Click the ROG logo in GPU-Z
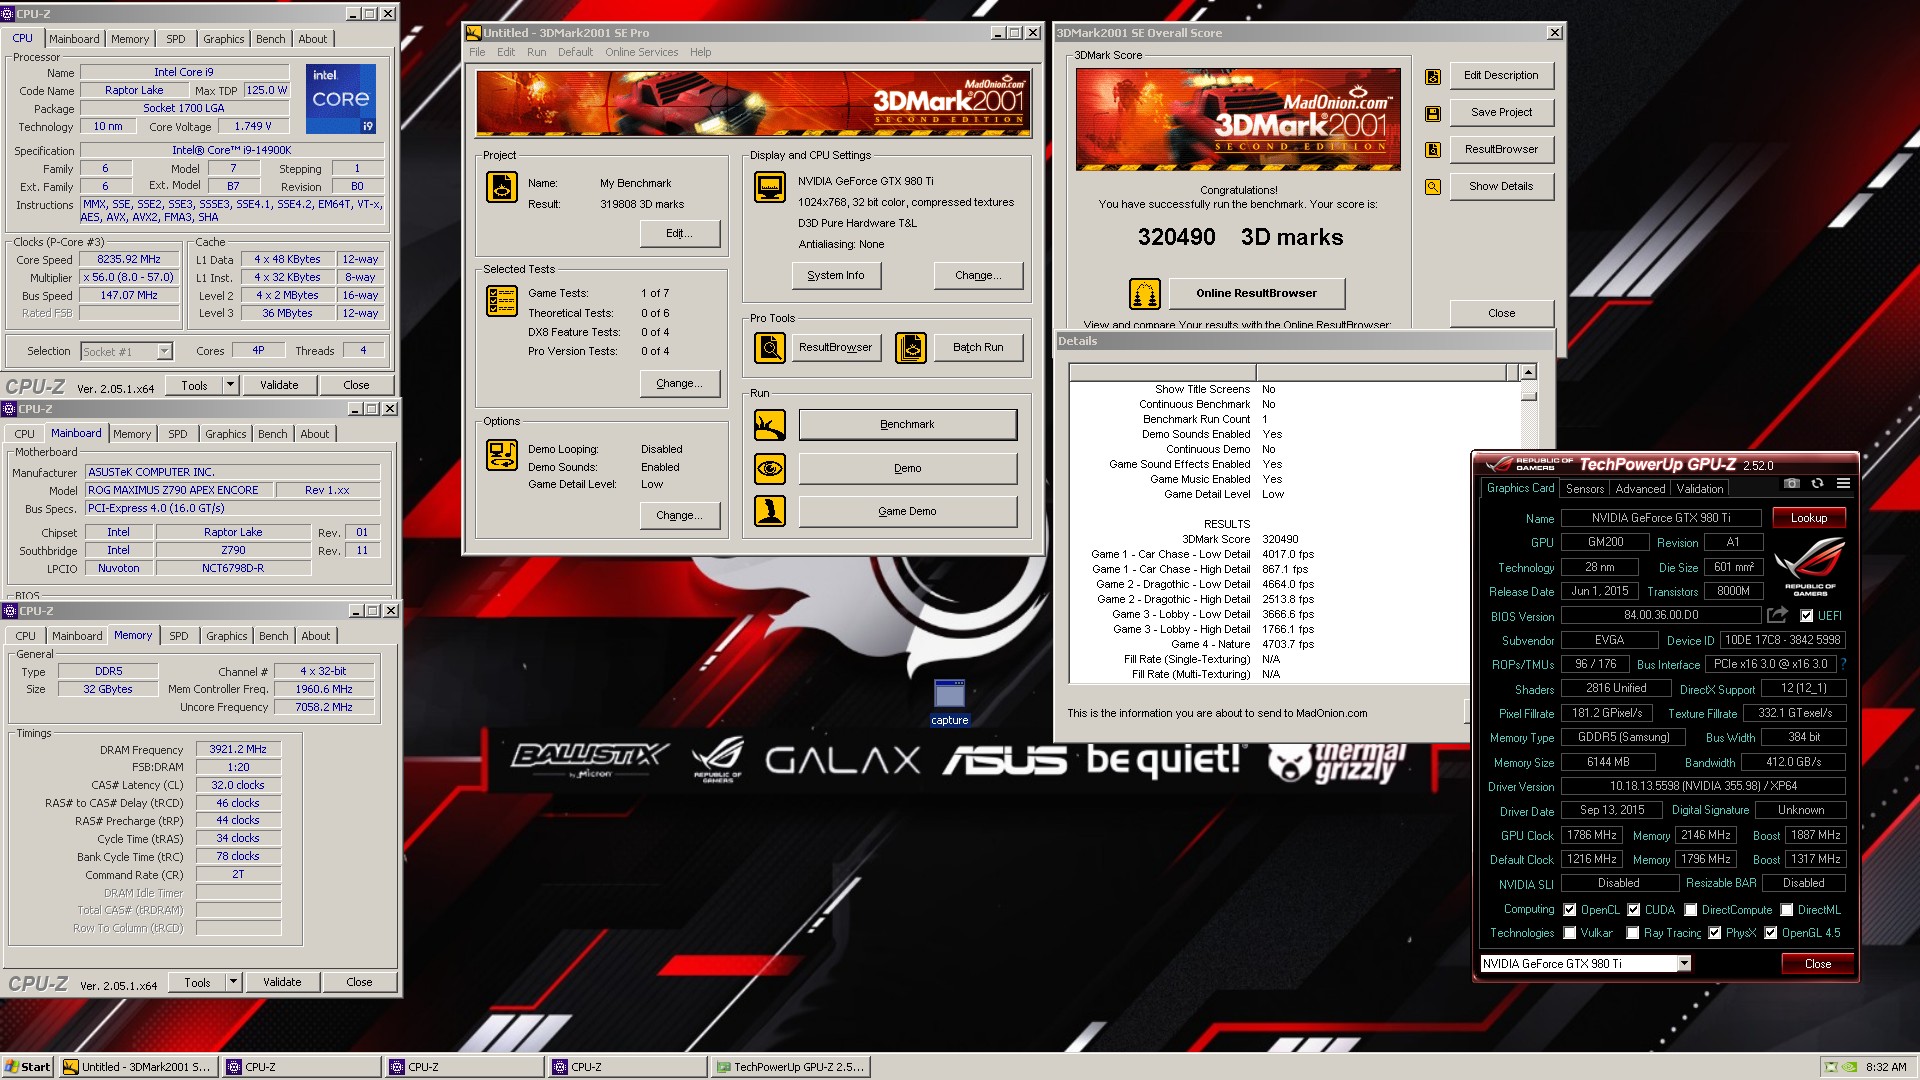This screenshot has width=1920, height=1080. (1810, 566)
